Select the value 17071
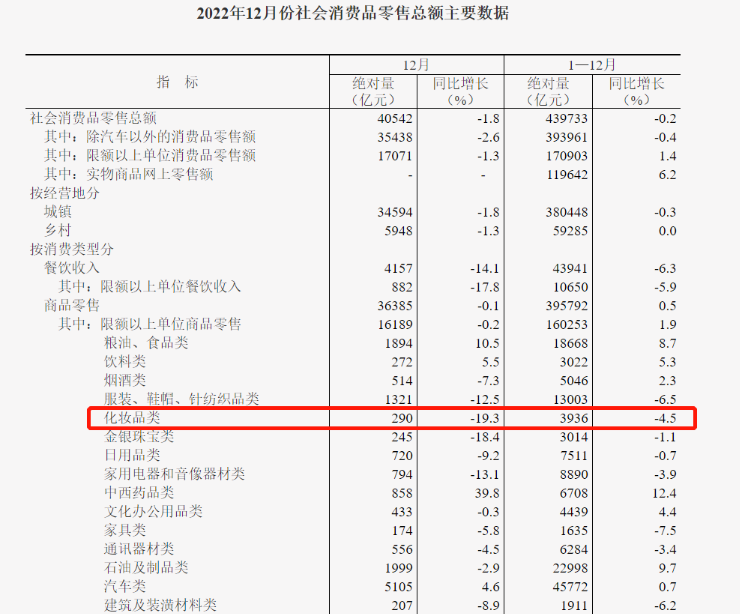Screen dimensions: 740x614 [x=395, y=156]
